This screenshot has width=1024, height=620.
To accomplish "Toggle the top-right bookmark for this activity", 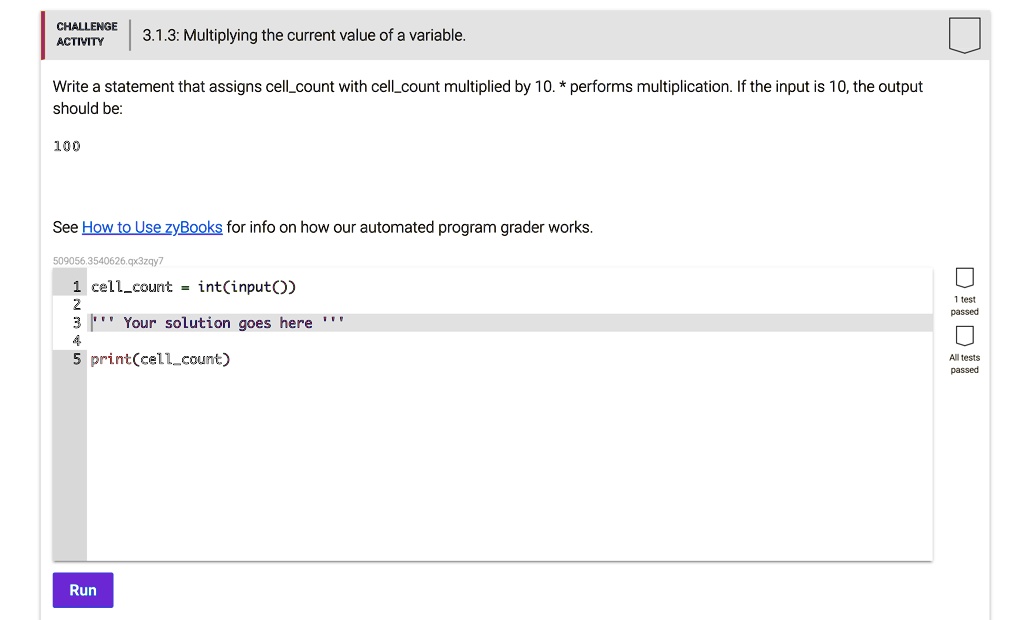I will pyautogui.click(x=964, y=36).
